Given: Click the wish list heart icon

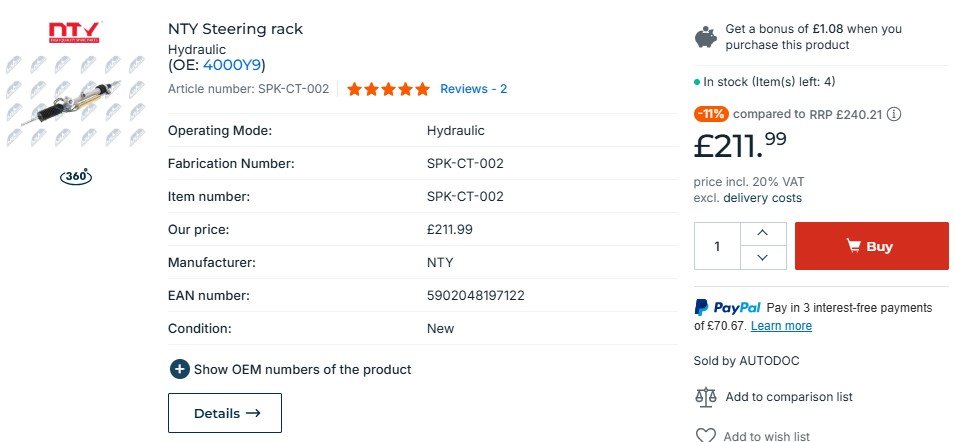Looking at the screenshot, I should 706,435.
